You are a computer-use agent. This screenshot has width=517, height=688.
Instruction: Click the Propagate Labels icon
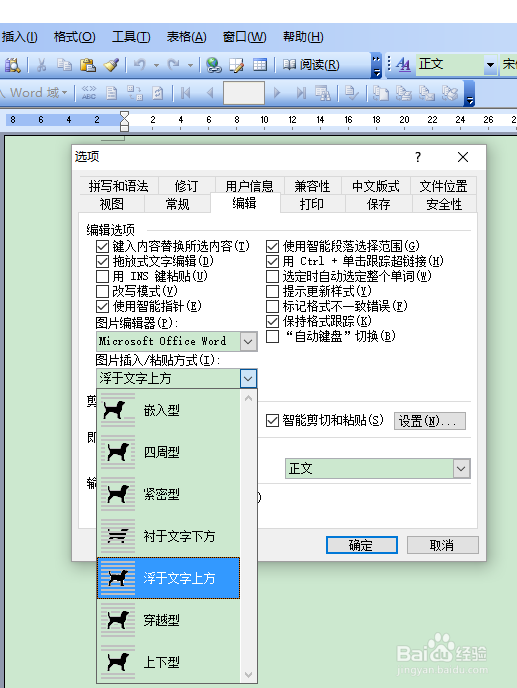click(158, 93)
